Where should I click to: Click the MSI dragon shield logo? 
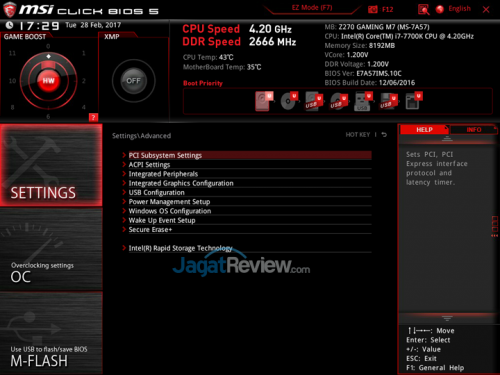pyautogui.click(x=9, y=9)
